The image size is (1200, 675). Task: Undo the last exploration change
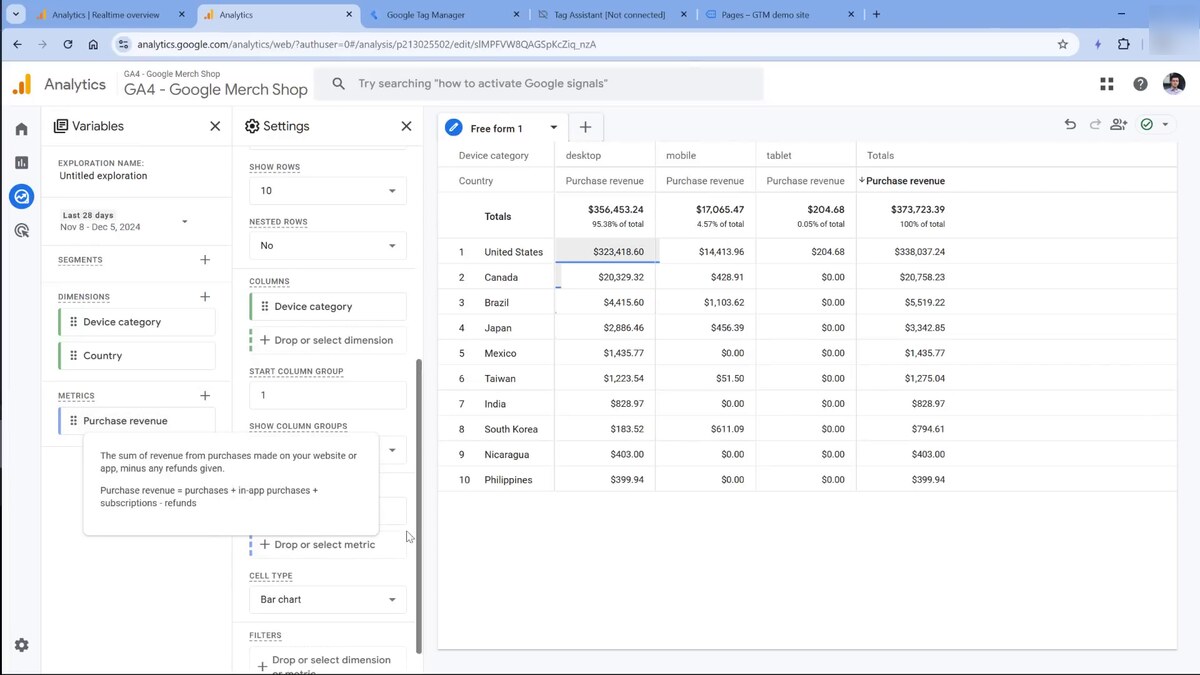(1070, 124)
